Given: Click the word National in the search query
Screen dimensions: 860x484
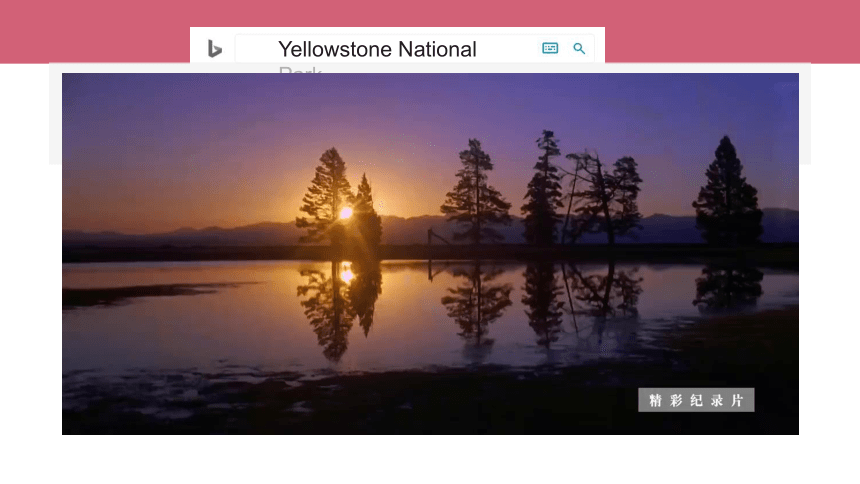Looking at the screenshot, I should 437,49.
